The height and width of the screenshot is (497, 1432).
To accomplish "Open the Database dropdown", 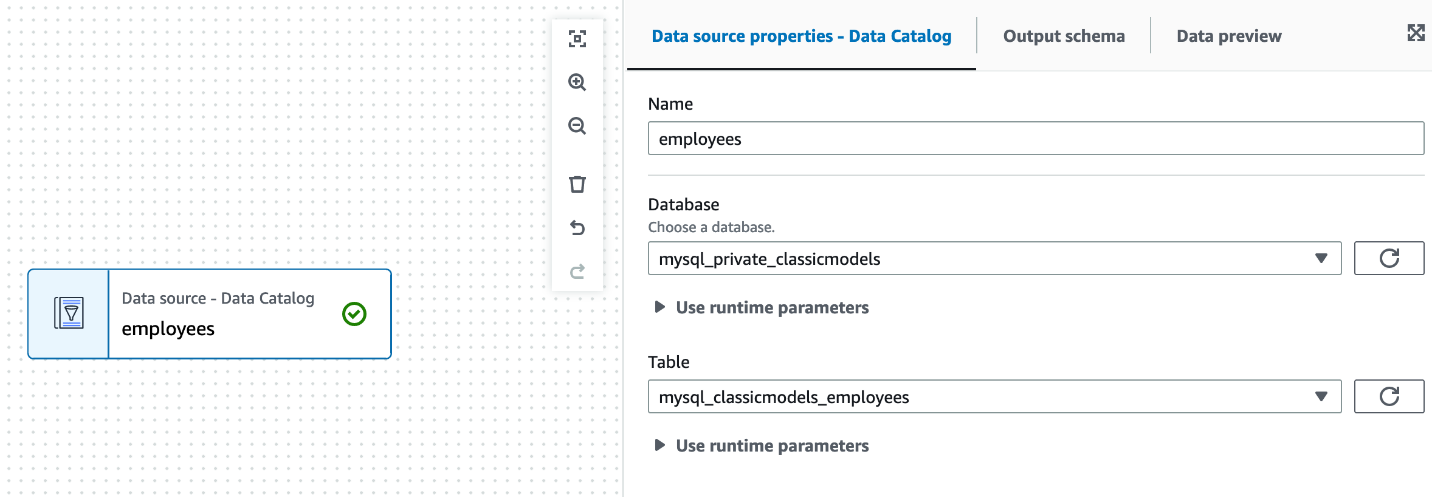I will tap(994, 258).
